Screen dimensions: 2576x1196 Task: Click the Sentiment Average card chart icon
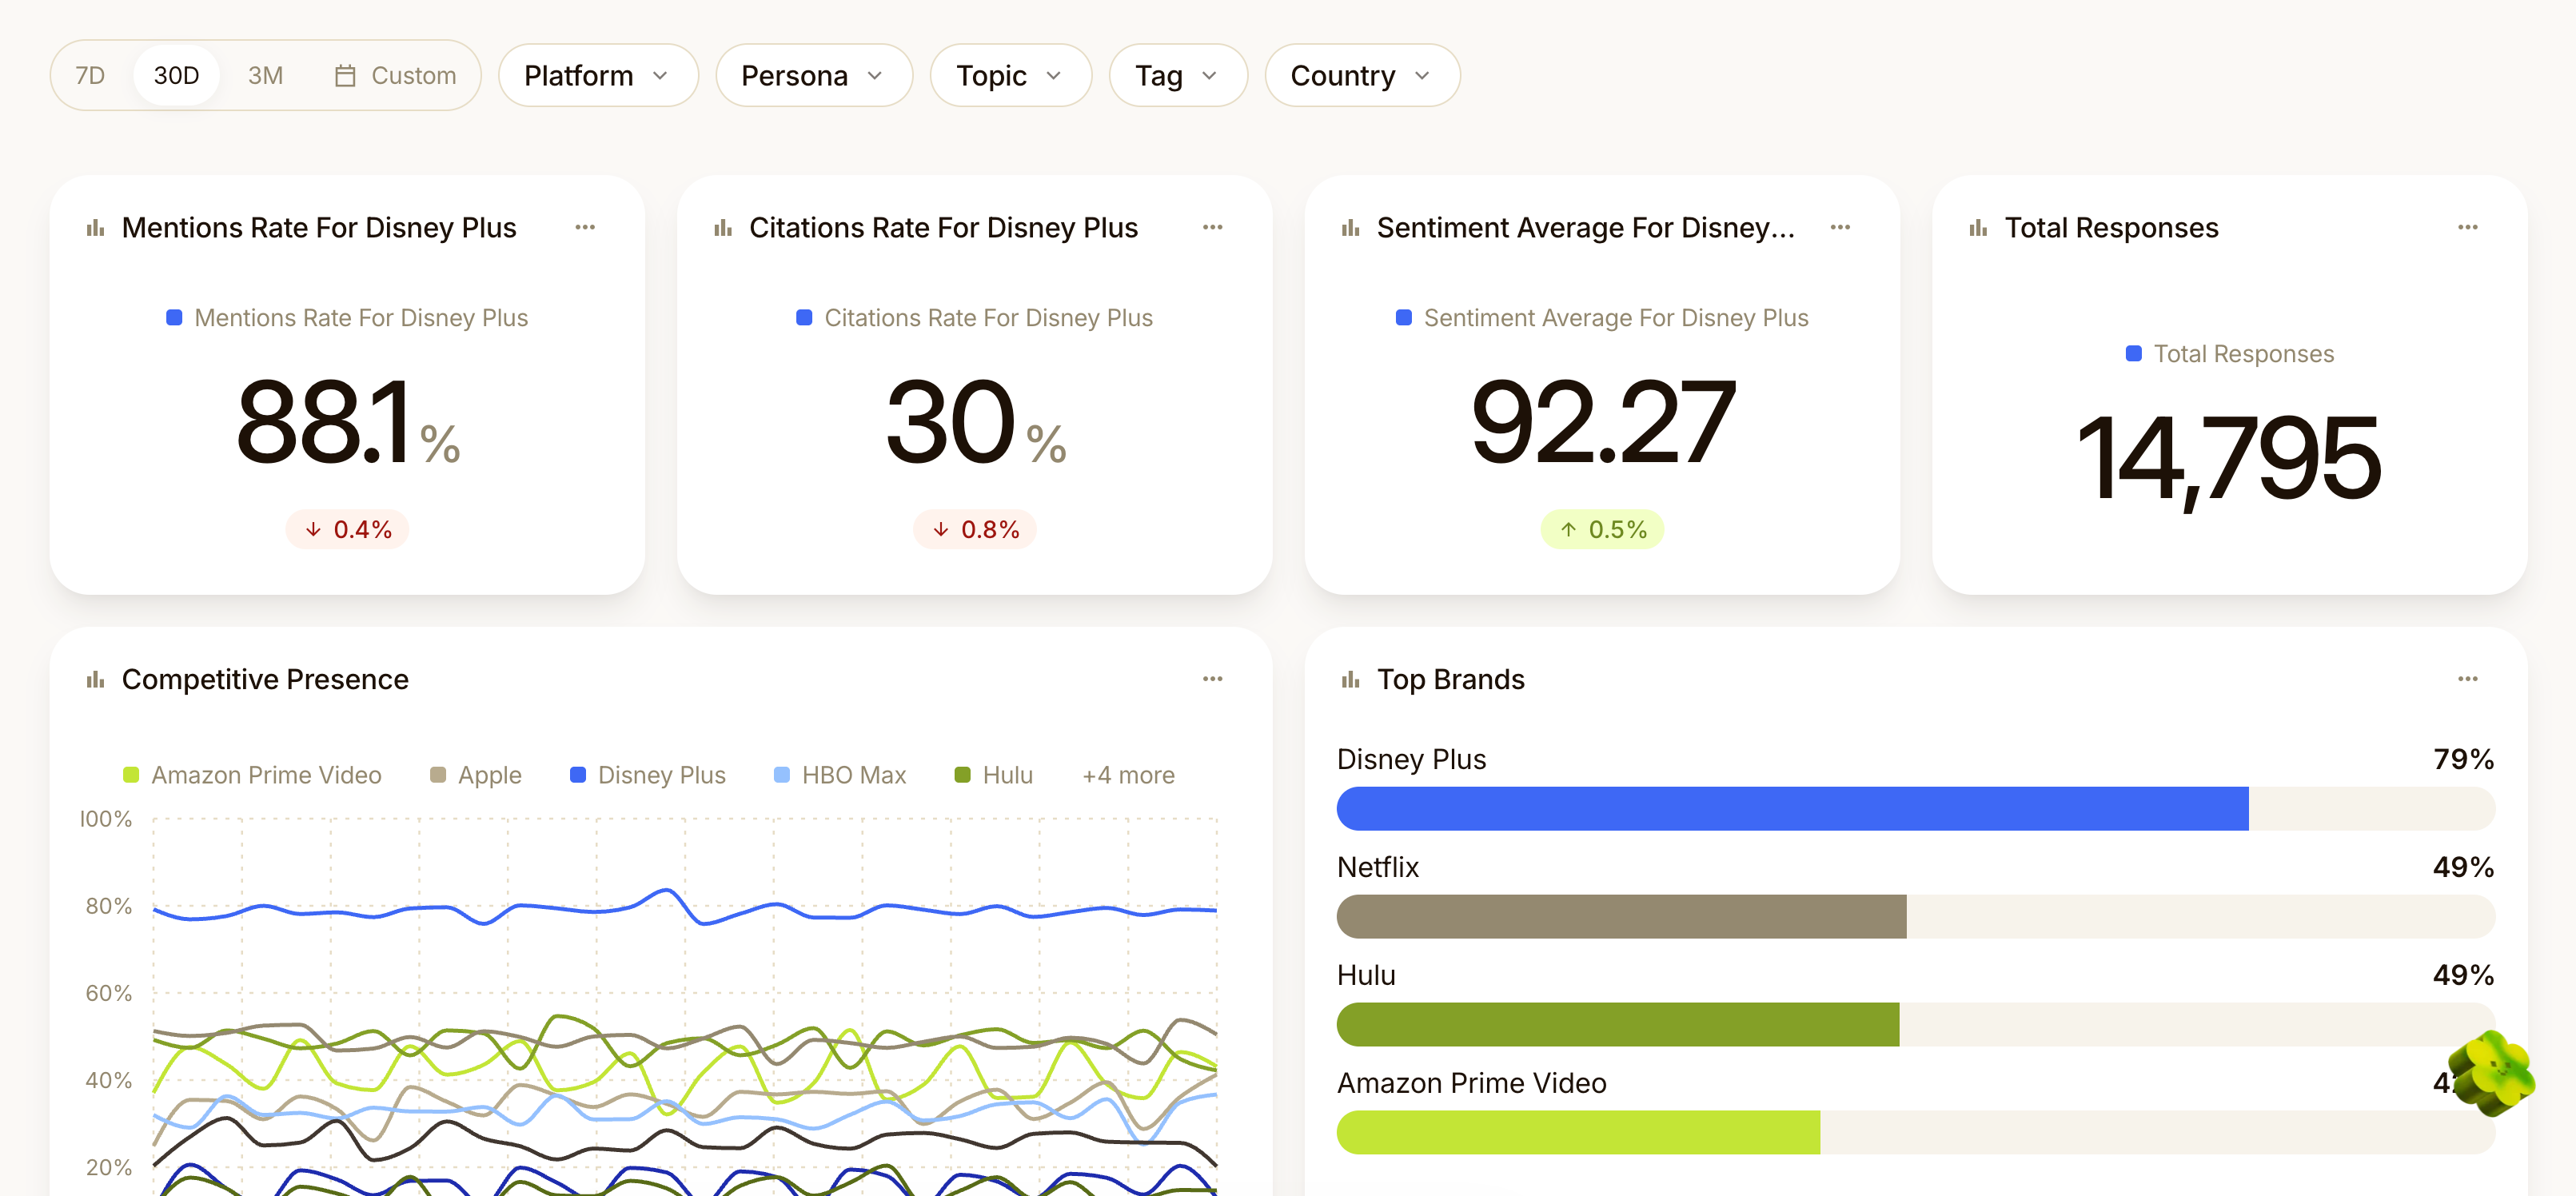point(1351,228)
